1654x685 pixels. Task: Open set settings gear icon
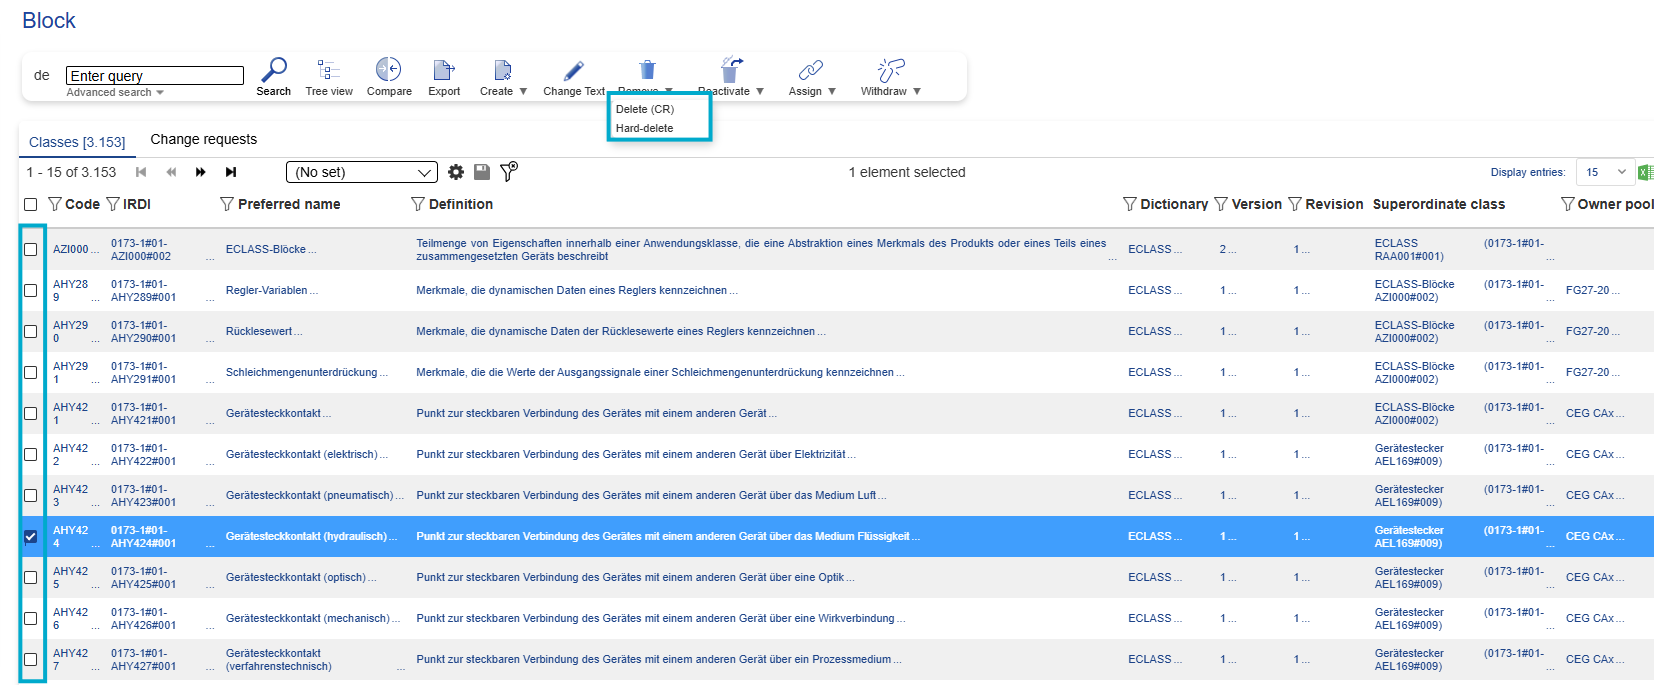point(456,172)
